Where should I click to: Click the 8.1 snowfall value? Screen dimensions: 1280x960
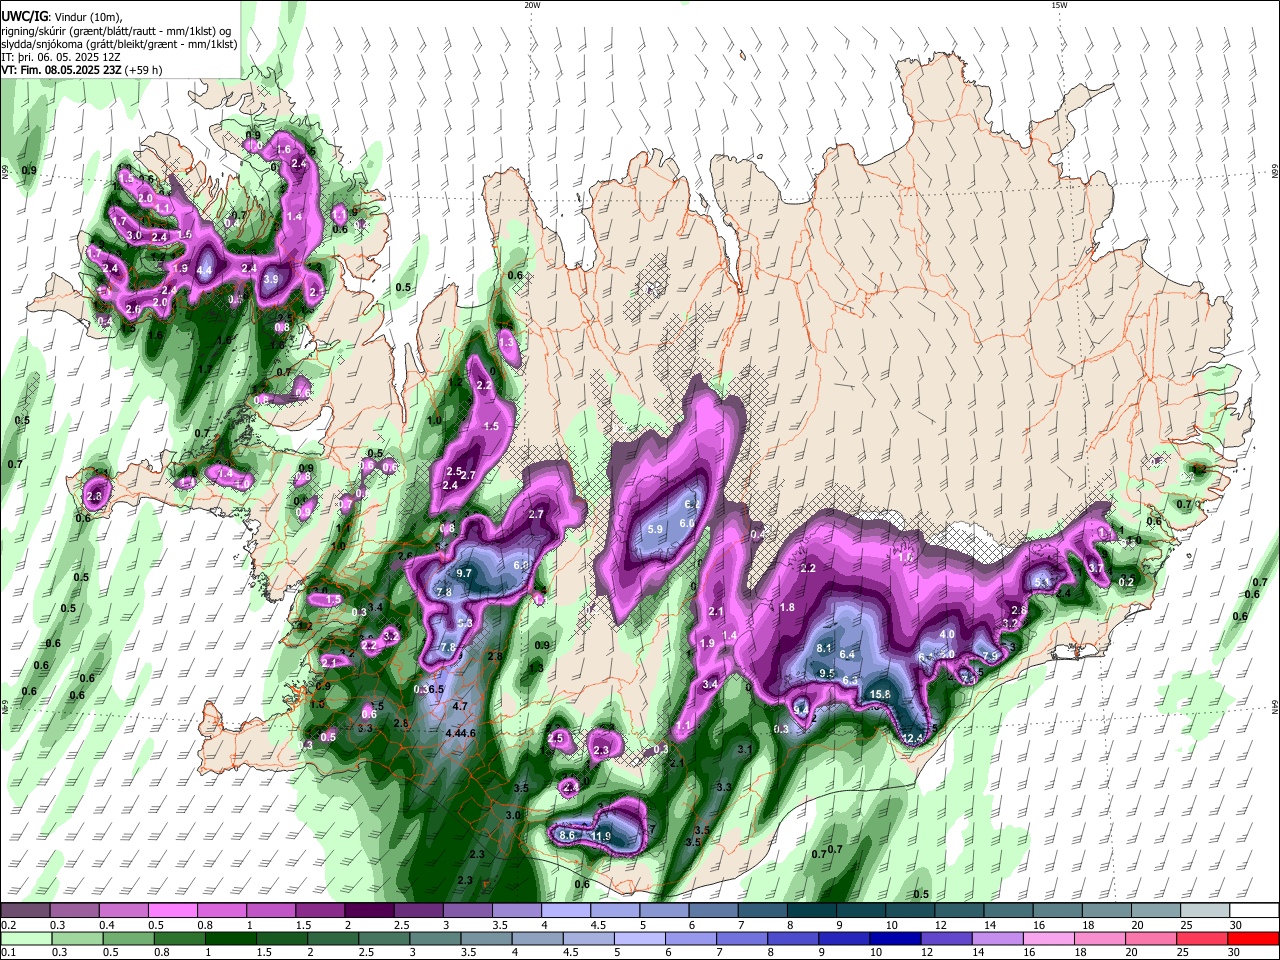[825, 648]
